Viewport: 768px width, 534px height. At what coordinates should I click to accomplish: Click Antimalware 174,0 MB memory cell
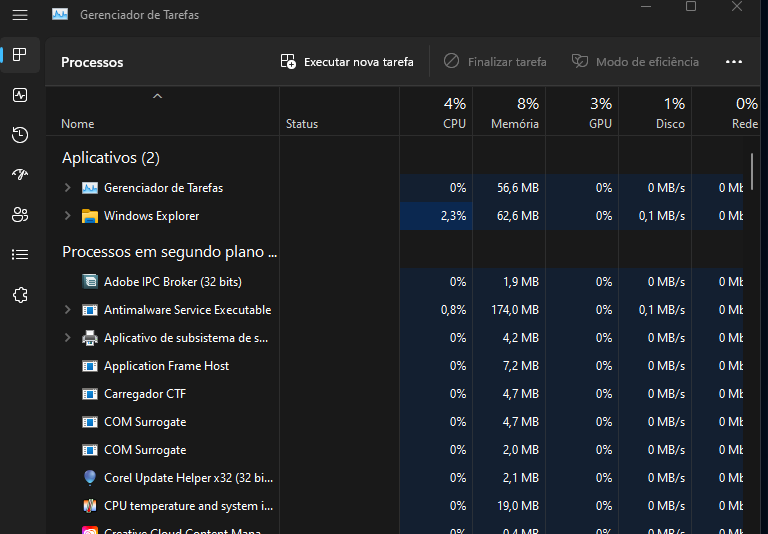click(509, 310)
